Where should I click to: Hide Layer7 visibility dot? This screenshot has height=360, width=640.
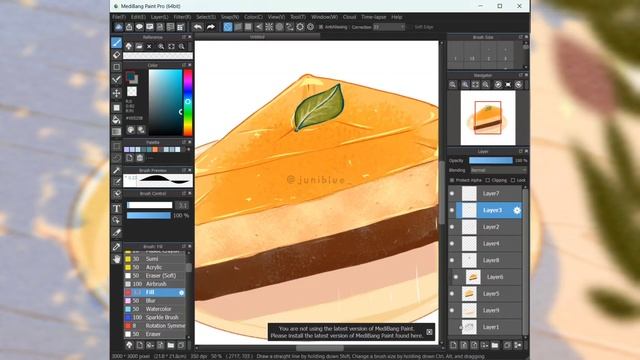pyautogui.click(x=452, y=193)
